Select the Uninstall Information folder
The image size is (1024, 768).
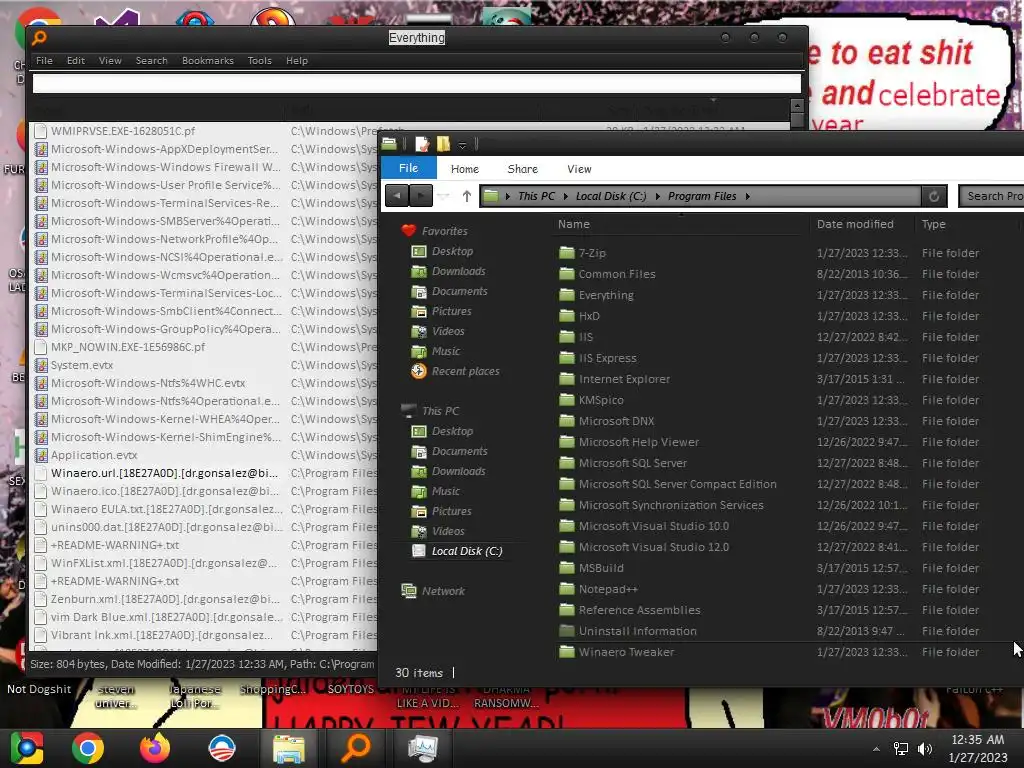637,631
